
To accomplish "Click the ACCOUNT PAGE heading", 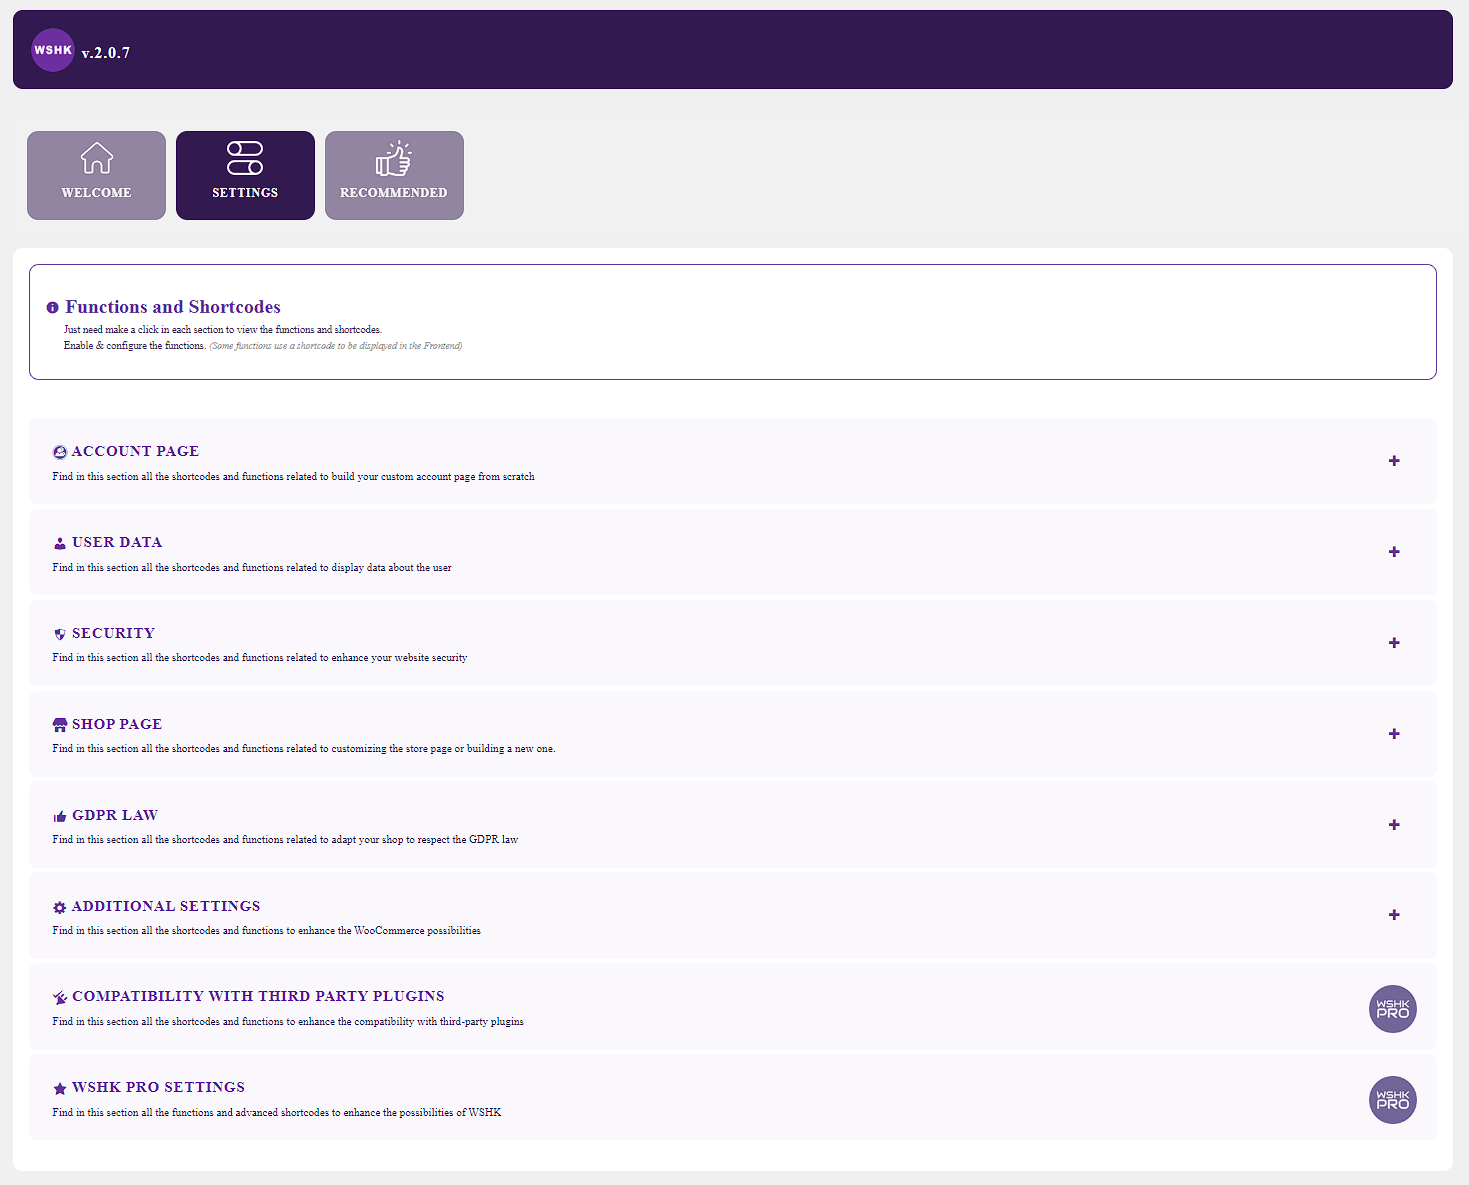I will (135, 452).
